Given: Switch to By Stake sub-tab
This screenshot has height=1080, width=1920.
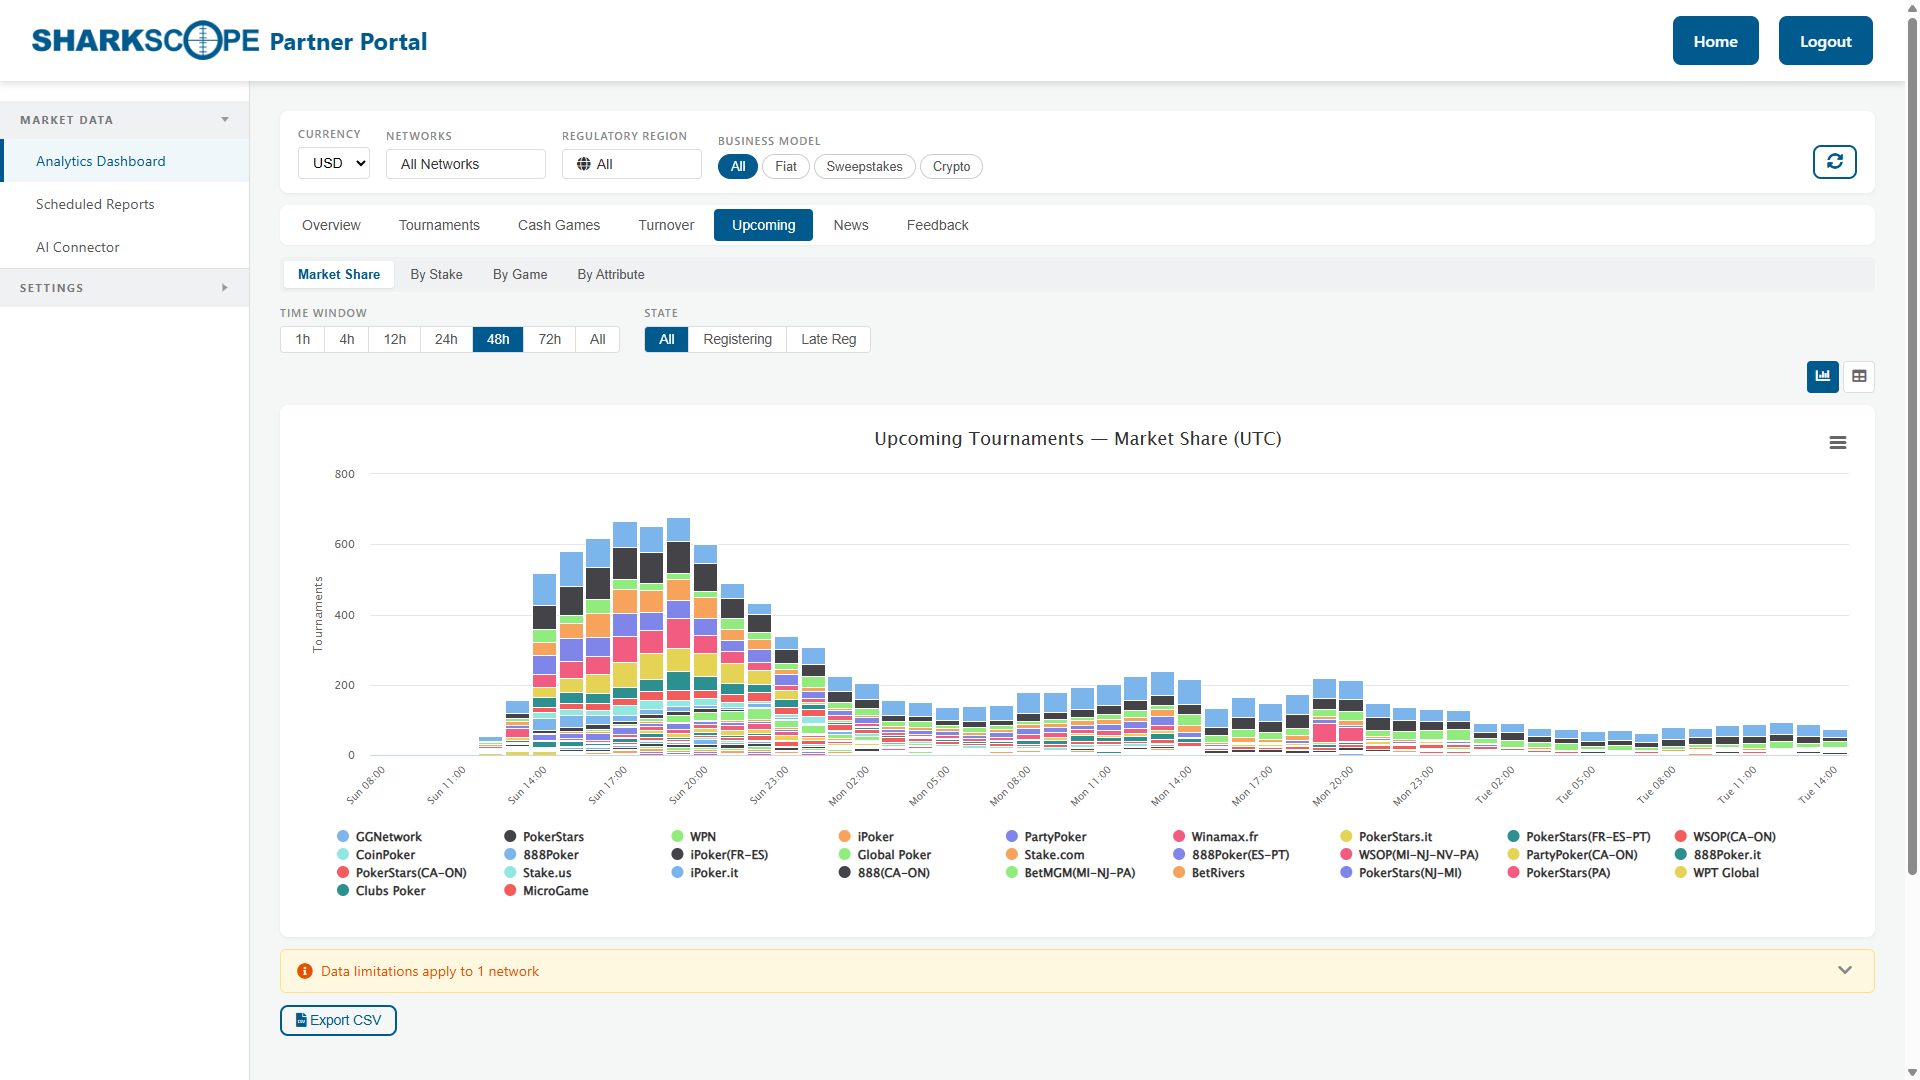Looking at the screenshot, I should 436,274.
